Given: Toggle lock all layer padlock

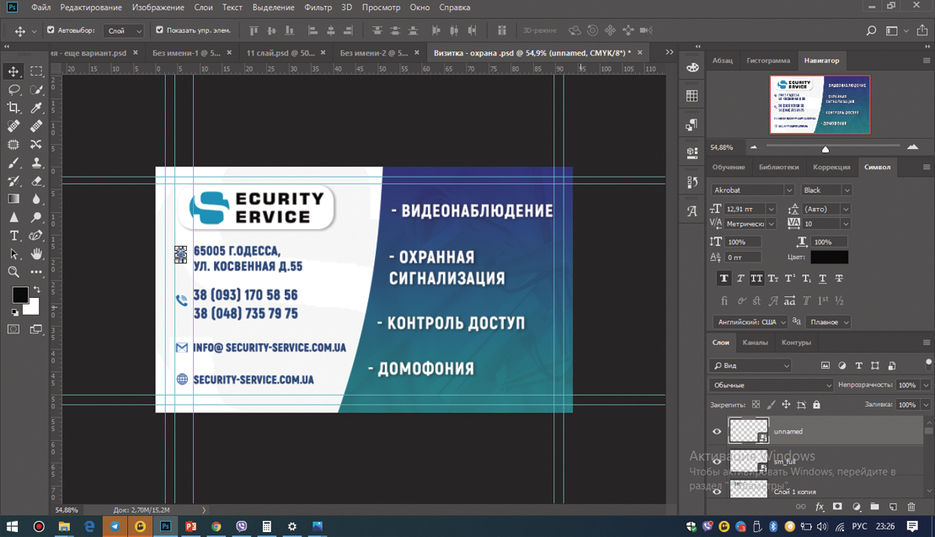Looking at the screenshot, I should 816,405.
